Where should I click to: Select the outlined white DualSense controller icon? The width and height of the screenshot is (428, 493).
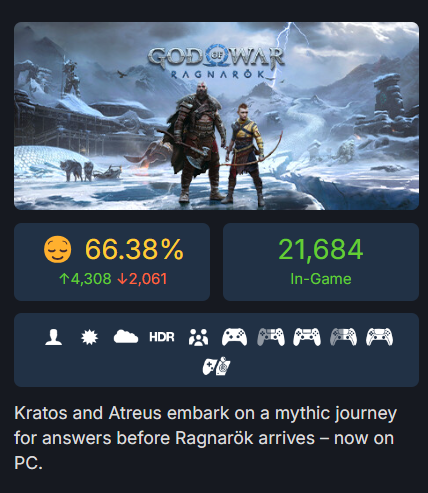[x=379, y=337]
